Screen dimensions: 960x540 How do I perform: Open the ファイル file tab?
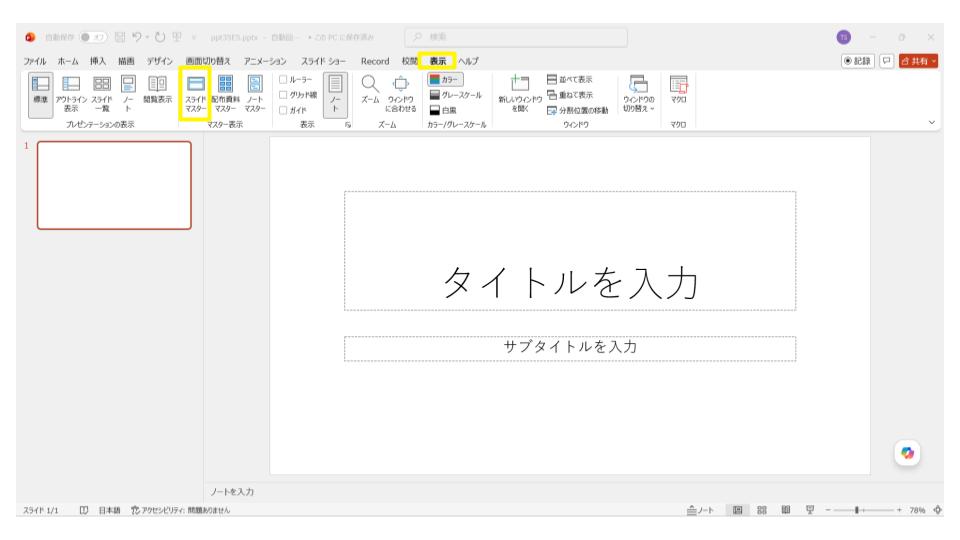point(35,61)
